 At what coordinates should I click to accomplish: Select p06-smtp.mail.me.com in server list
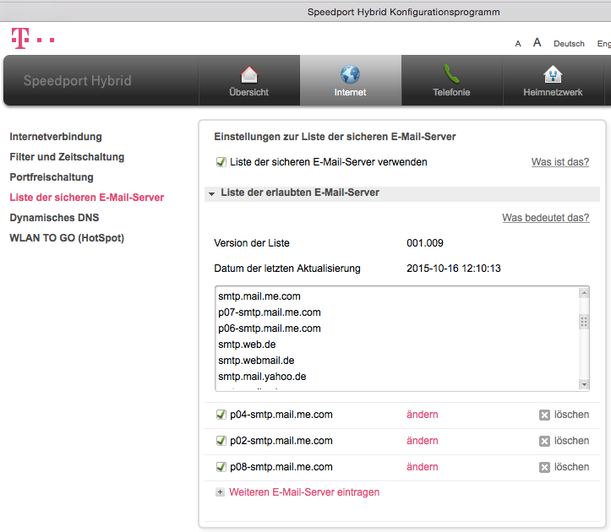coord(269,328)
